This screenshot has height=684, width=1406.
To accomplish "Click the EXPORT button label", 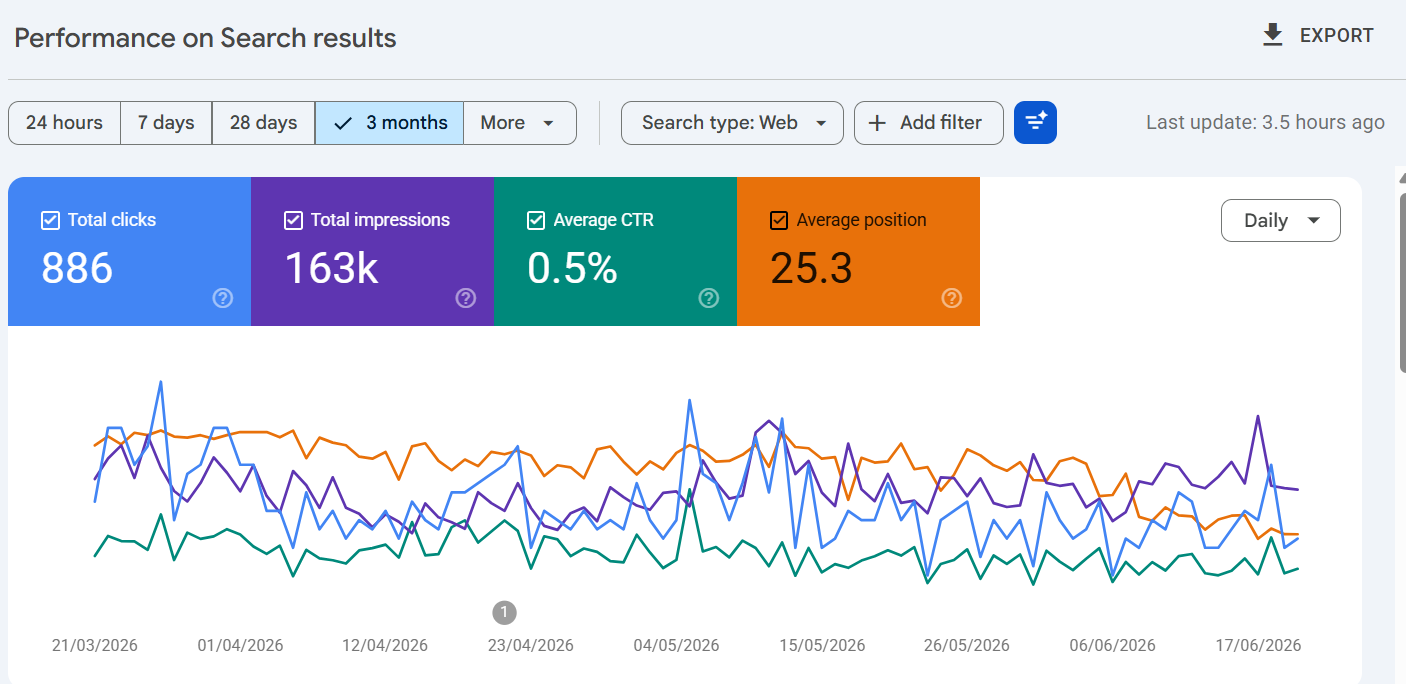I will tap(1337, 36).
